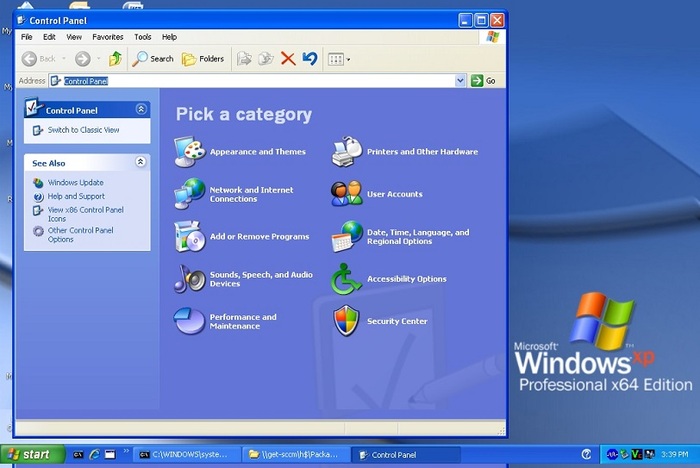
Task: Open the Security Center shield icon
Action: (x=346, y=321)
